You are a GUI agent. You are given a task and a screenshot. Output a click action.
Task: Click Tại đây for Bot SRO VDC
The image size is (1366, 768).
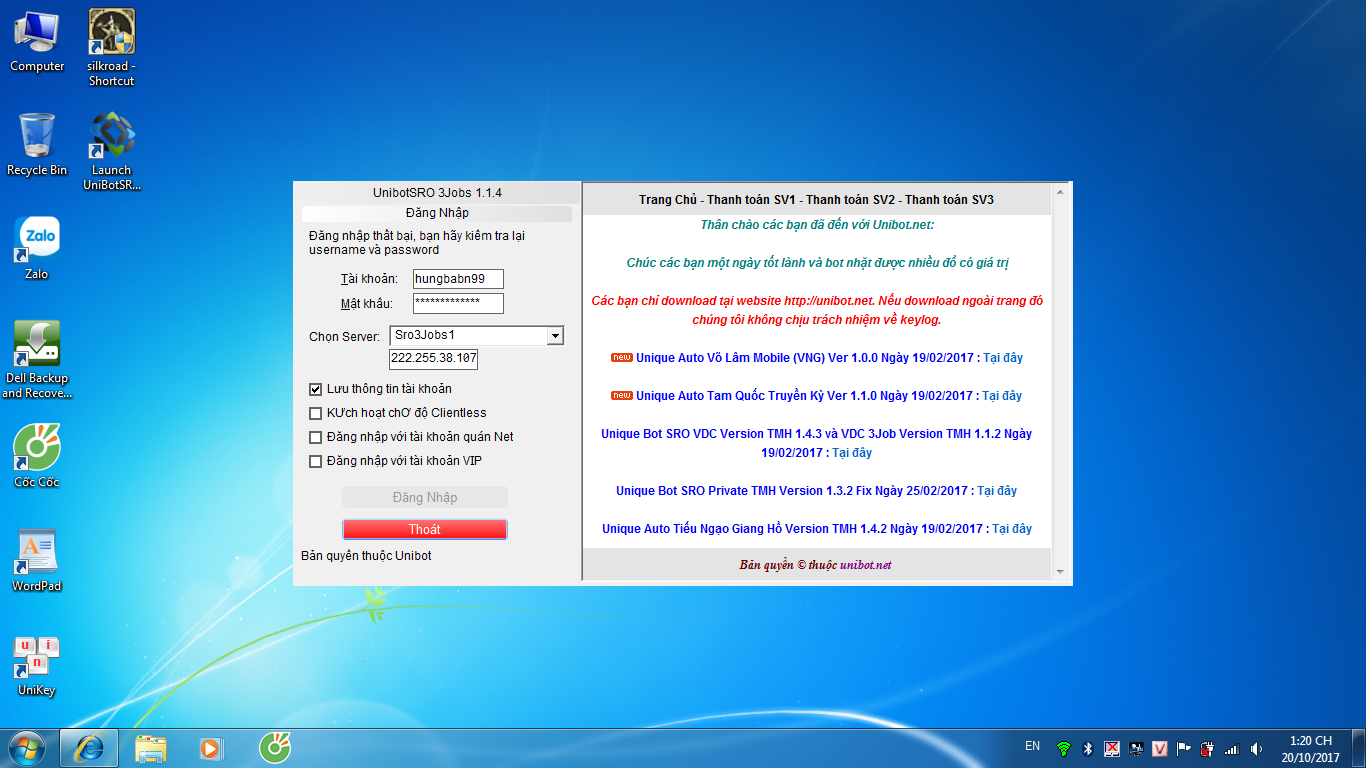(852, 453)
